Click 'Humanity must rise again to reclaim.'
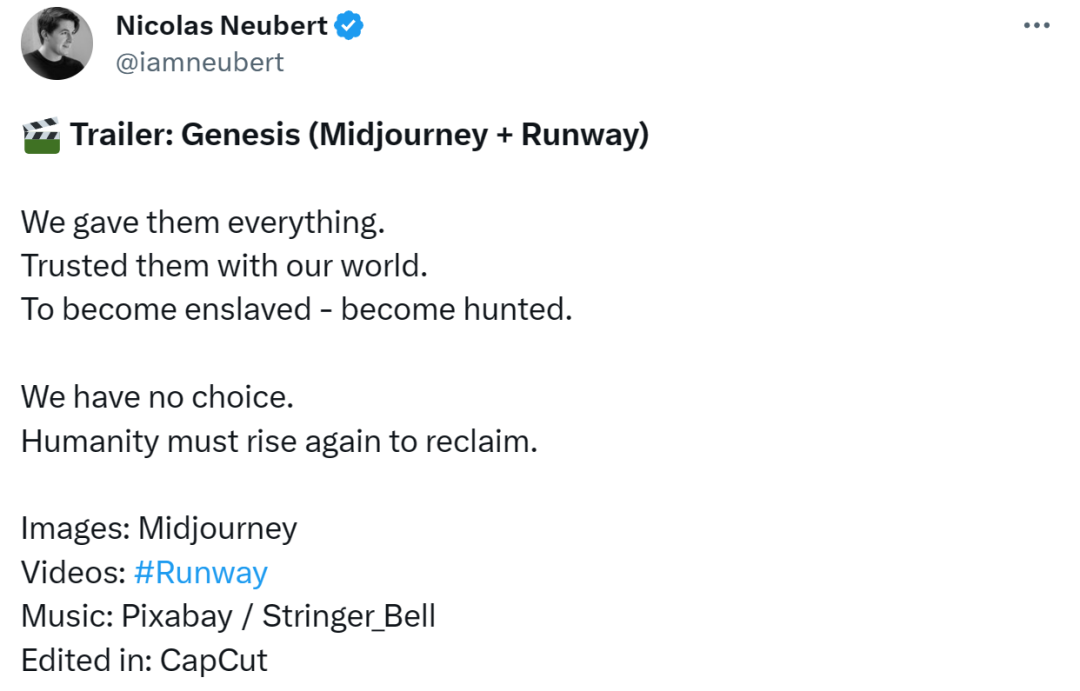This screenshot has width=1080, height=691. 280,442
